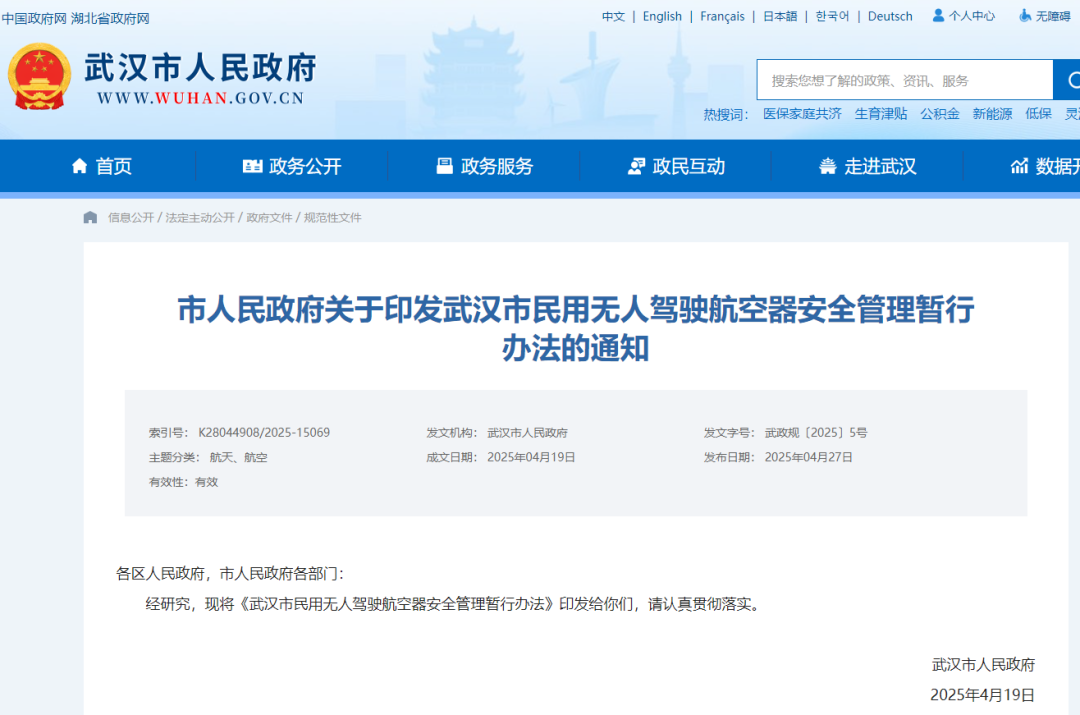Click index number K28044908/2025-15069
Screen dimensions: 1080x715
264,433
